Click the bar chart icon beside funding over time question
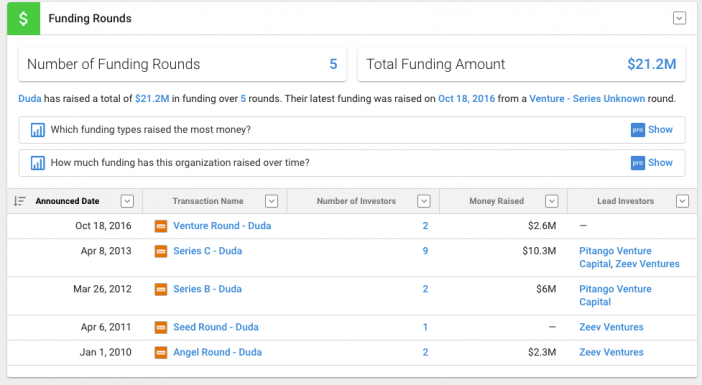This screenshot has height=385, width=702. 38,163
